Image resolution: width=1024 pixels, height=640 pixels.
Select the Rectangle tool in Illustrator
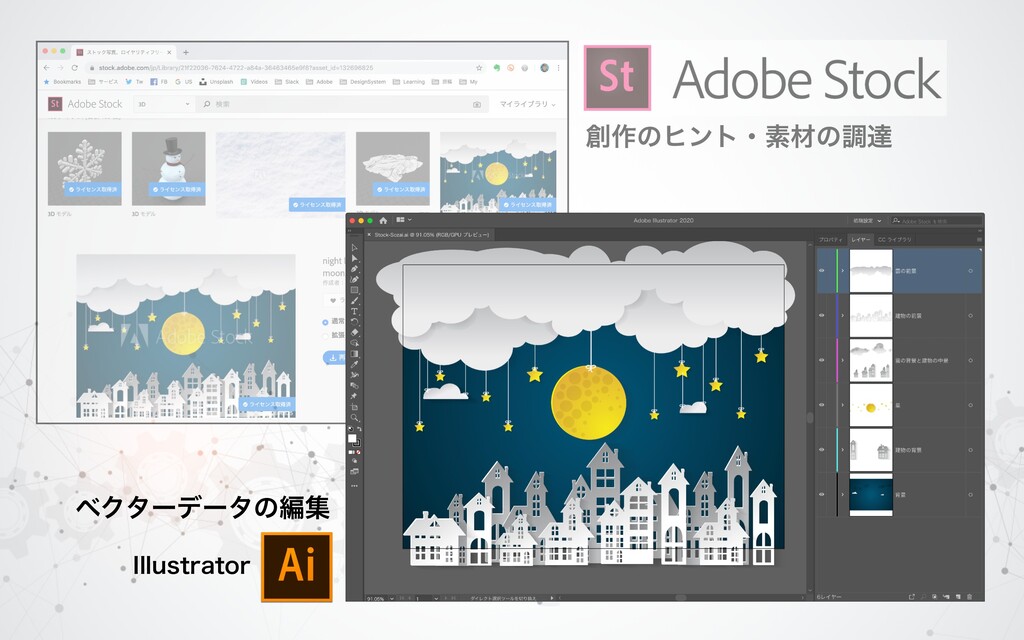tap(355, 290)
